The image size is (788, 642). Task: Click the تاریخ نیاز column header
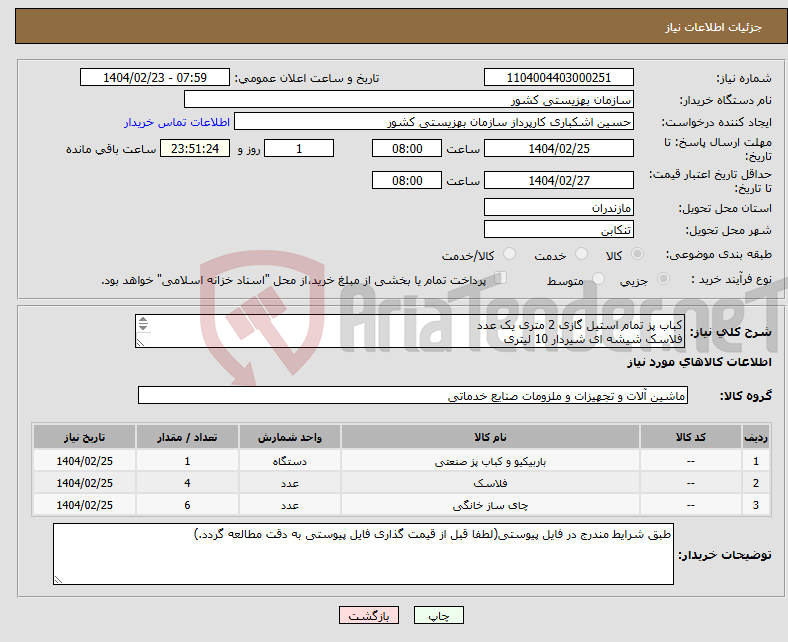click(84, 437)
